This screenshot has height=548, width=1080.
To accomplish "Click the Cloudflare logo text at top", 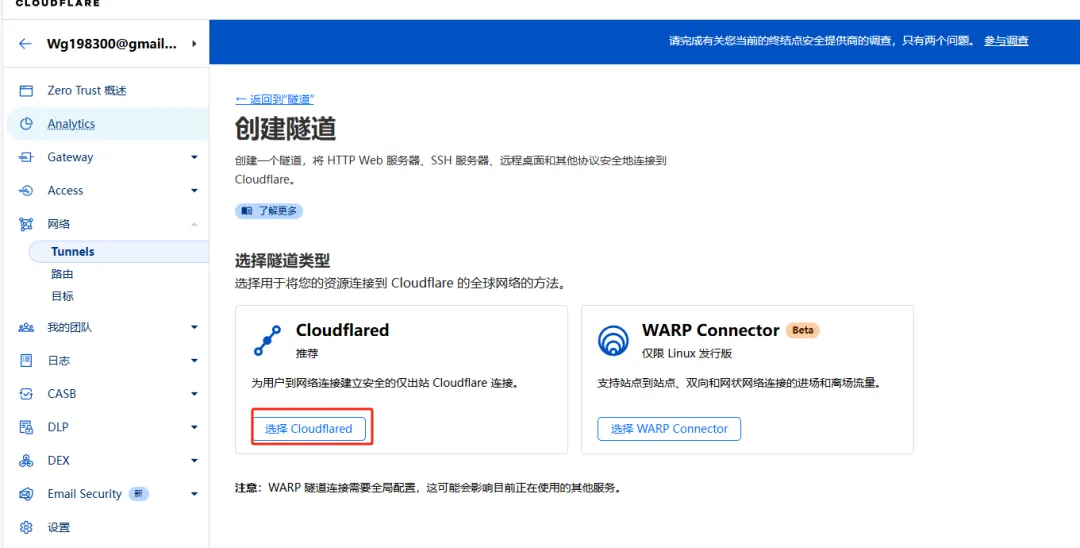I will (58, 3).
